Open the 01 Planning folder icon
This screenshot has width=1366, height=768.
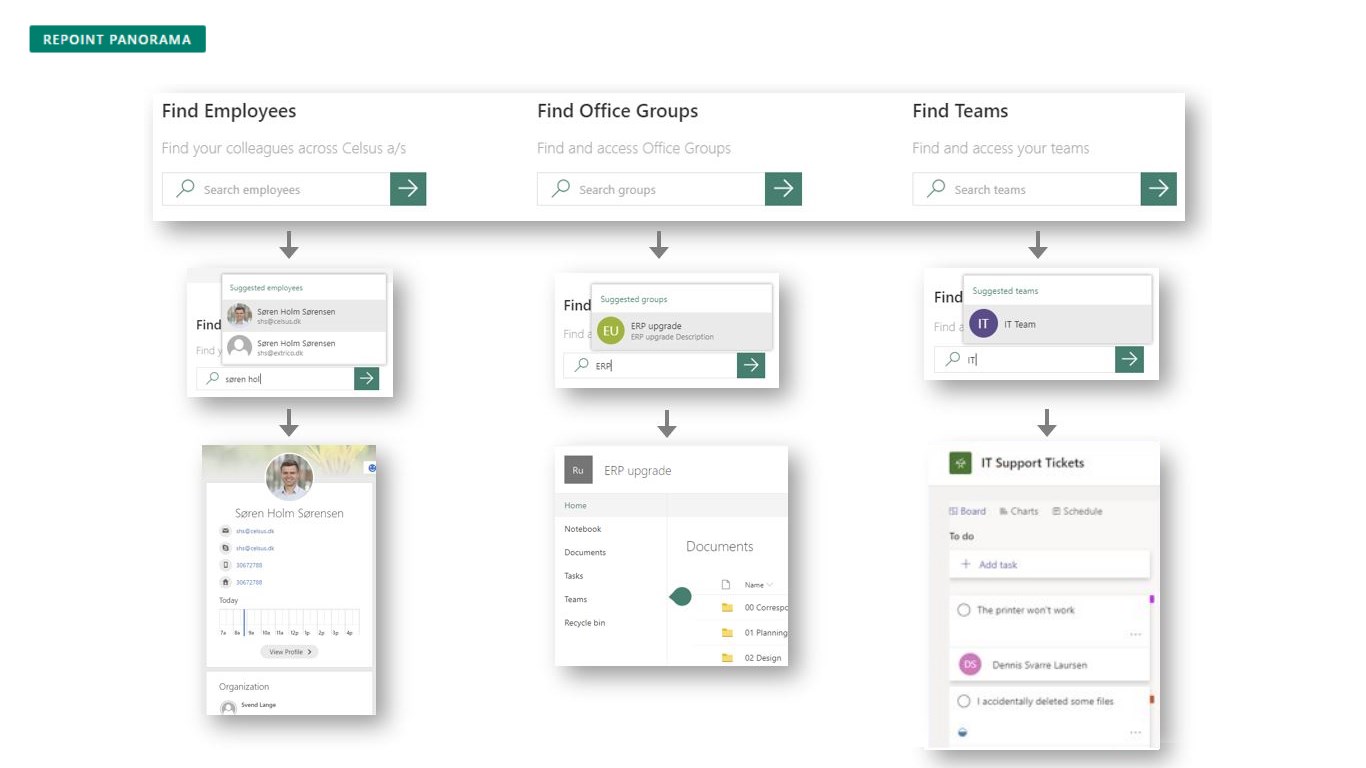coord(727,632)
